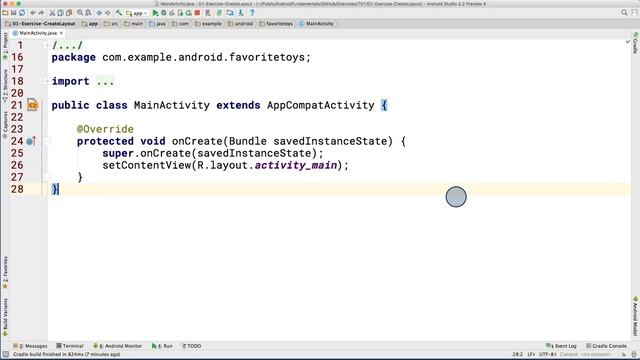
Task: Copy selection with the toolbar Copy icon
Action: click(x=60, y=13)
